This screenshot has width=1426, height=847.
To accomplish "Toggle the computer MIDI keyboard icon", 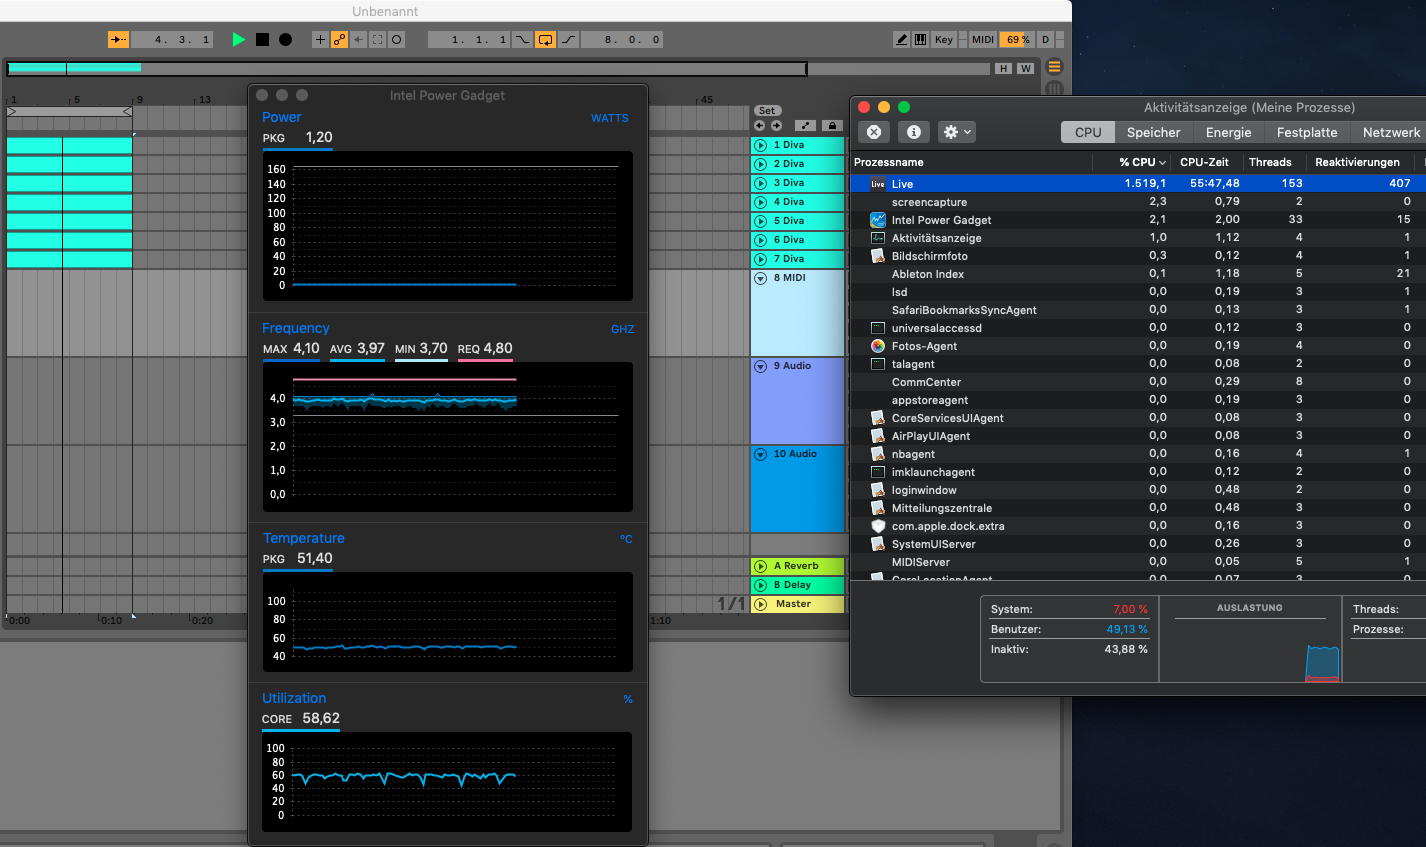I will coord(920,40).
